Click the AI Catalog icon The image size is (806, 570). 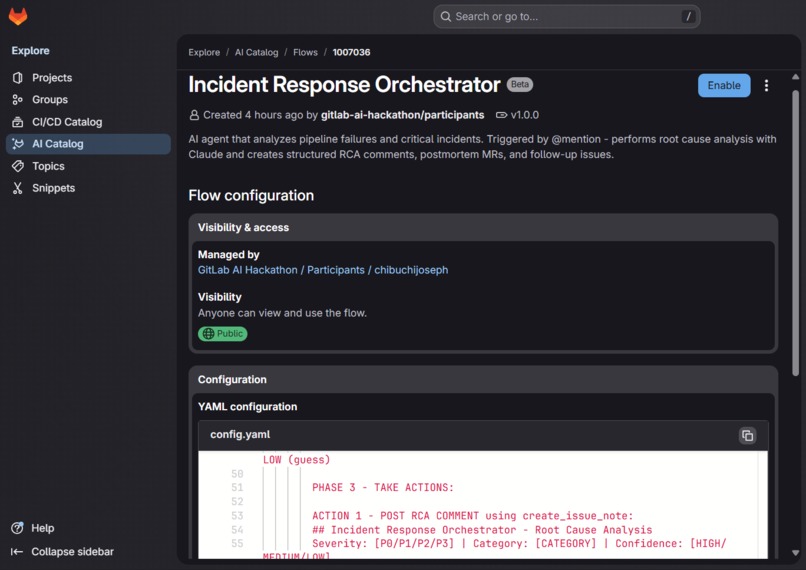[17, 144]
